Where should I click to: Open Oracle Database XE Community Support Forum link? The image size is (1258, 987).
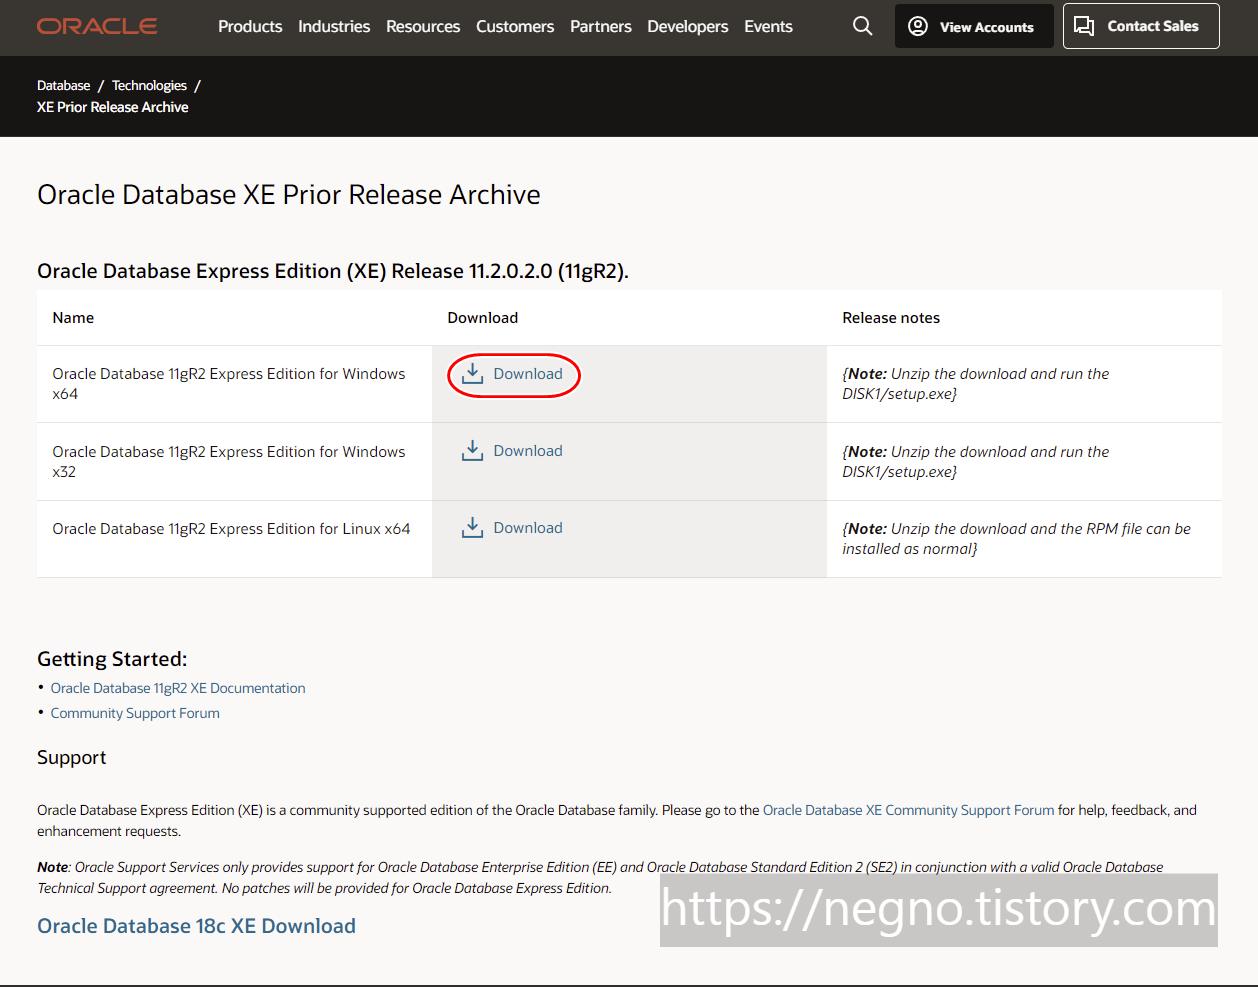click(x=908, y=810)
